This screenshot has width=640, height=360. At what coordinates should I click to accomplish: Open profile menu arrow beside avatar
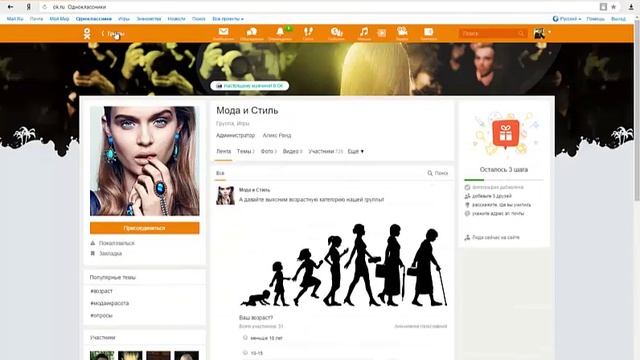point(549,32)
